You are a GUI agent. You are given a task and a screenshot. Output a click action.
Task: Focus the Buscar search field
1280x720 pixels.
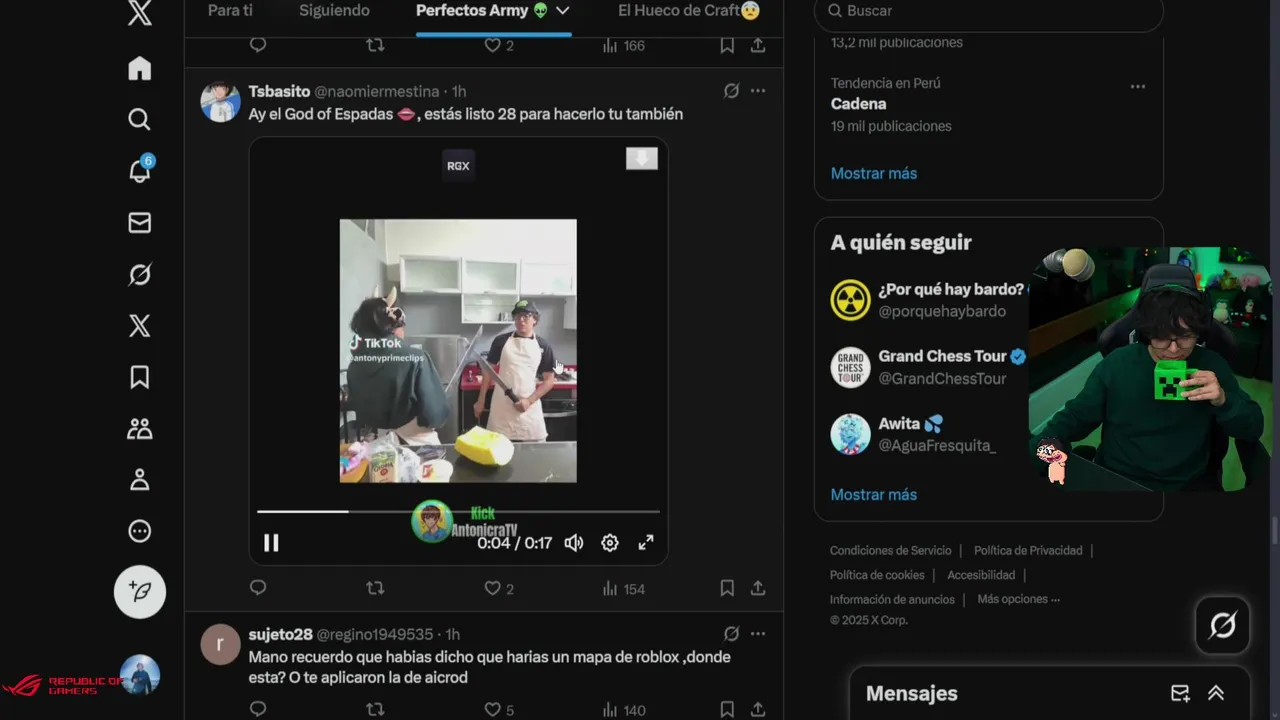pyautogui.click(x=989, y=12)
